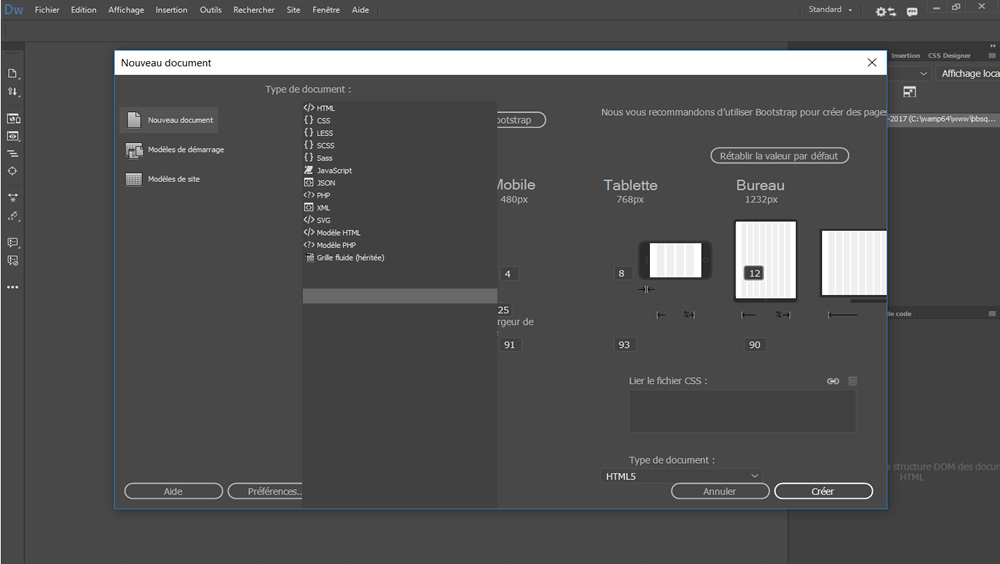Open the Affichage local dropdown
The width and height of the screenshot is (1000, 564).
pos(963,74)
